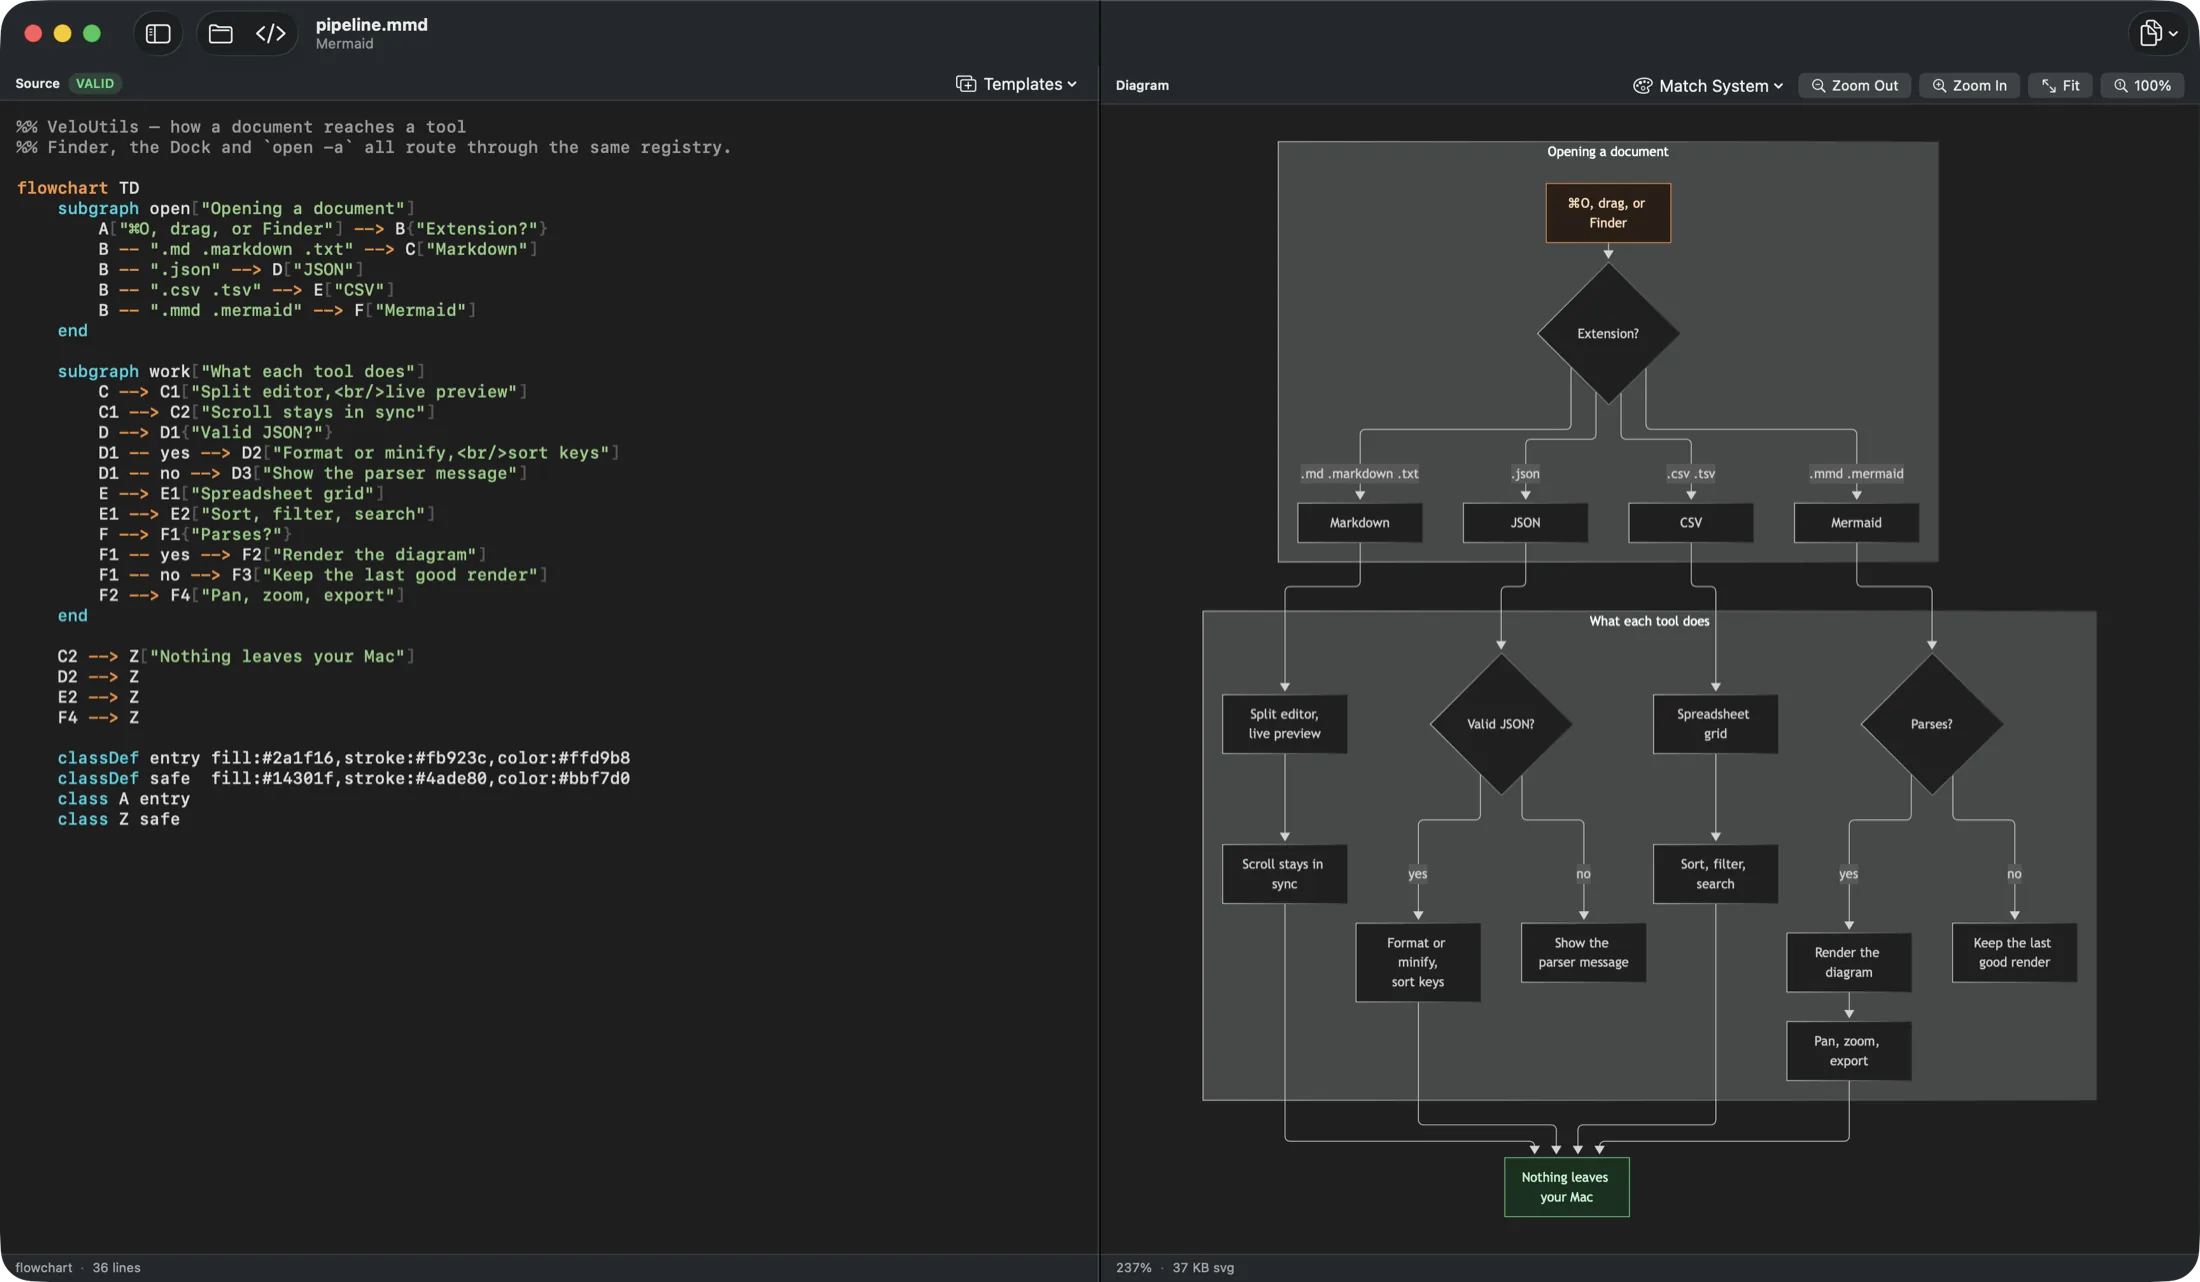Open the folder browse icon
The width and height of the screenshot is (2200, 1282).
(x=221, y=34)
